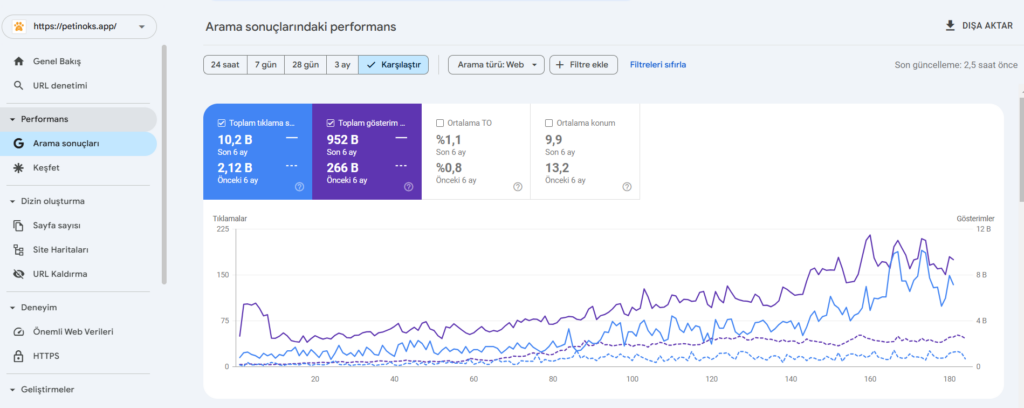Click help icon on Ortalama konum card
The image size is (1024, 408).
(x=627, y=187)
